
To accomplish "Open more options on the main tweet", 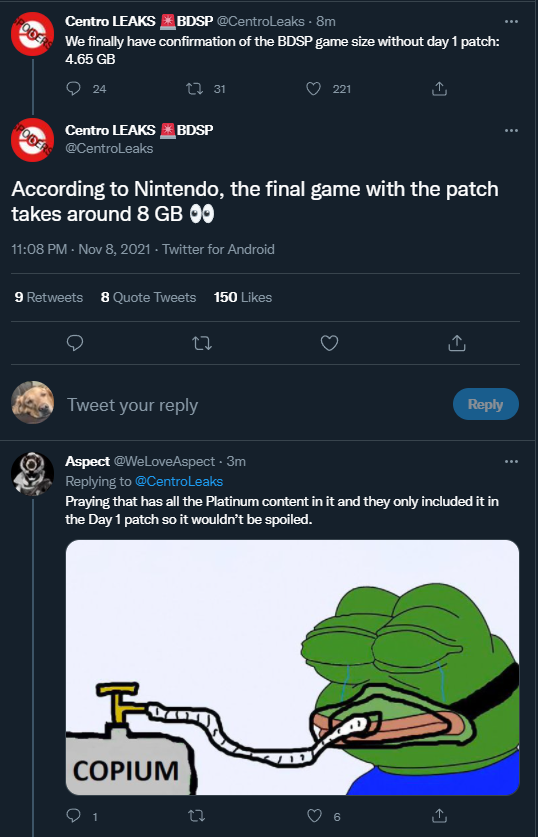I will point(511,130).
